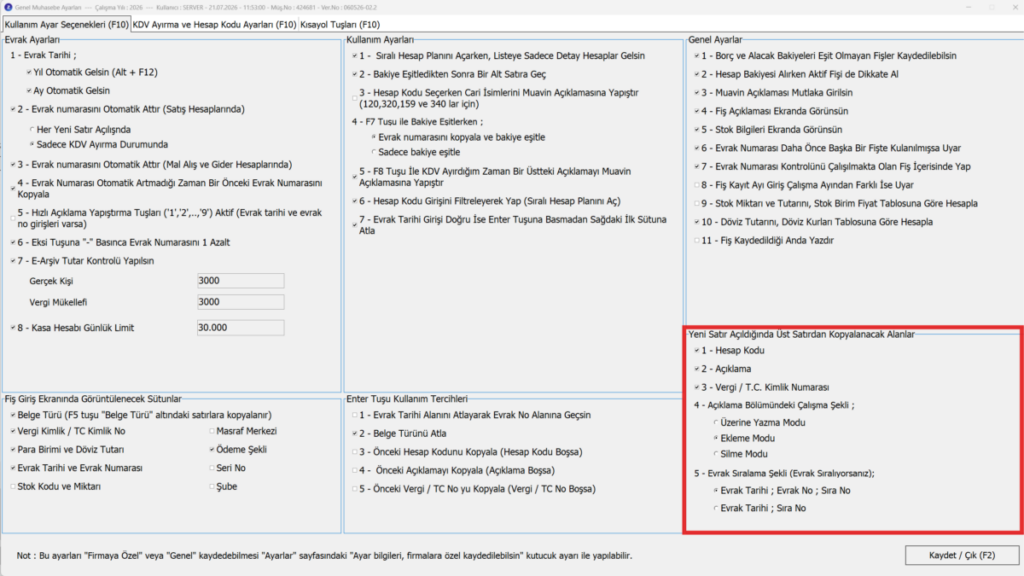Enable Şube column checkbox
The image size is (1024, 576).
(212, 487)
